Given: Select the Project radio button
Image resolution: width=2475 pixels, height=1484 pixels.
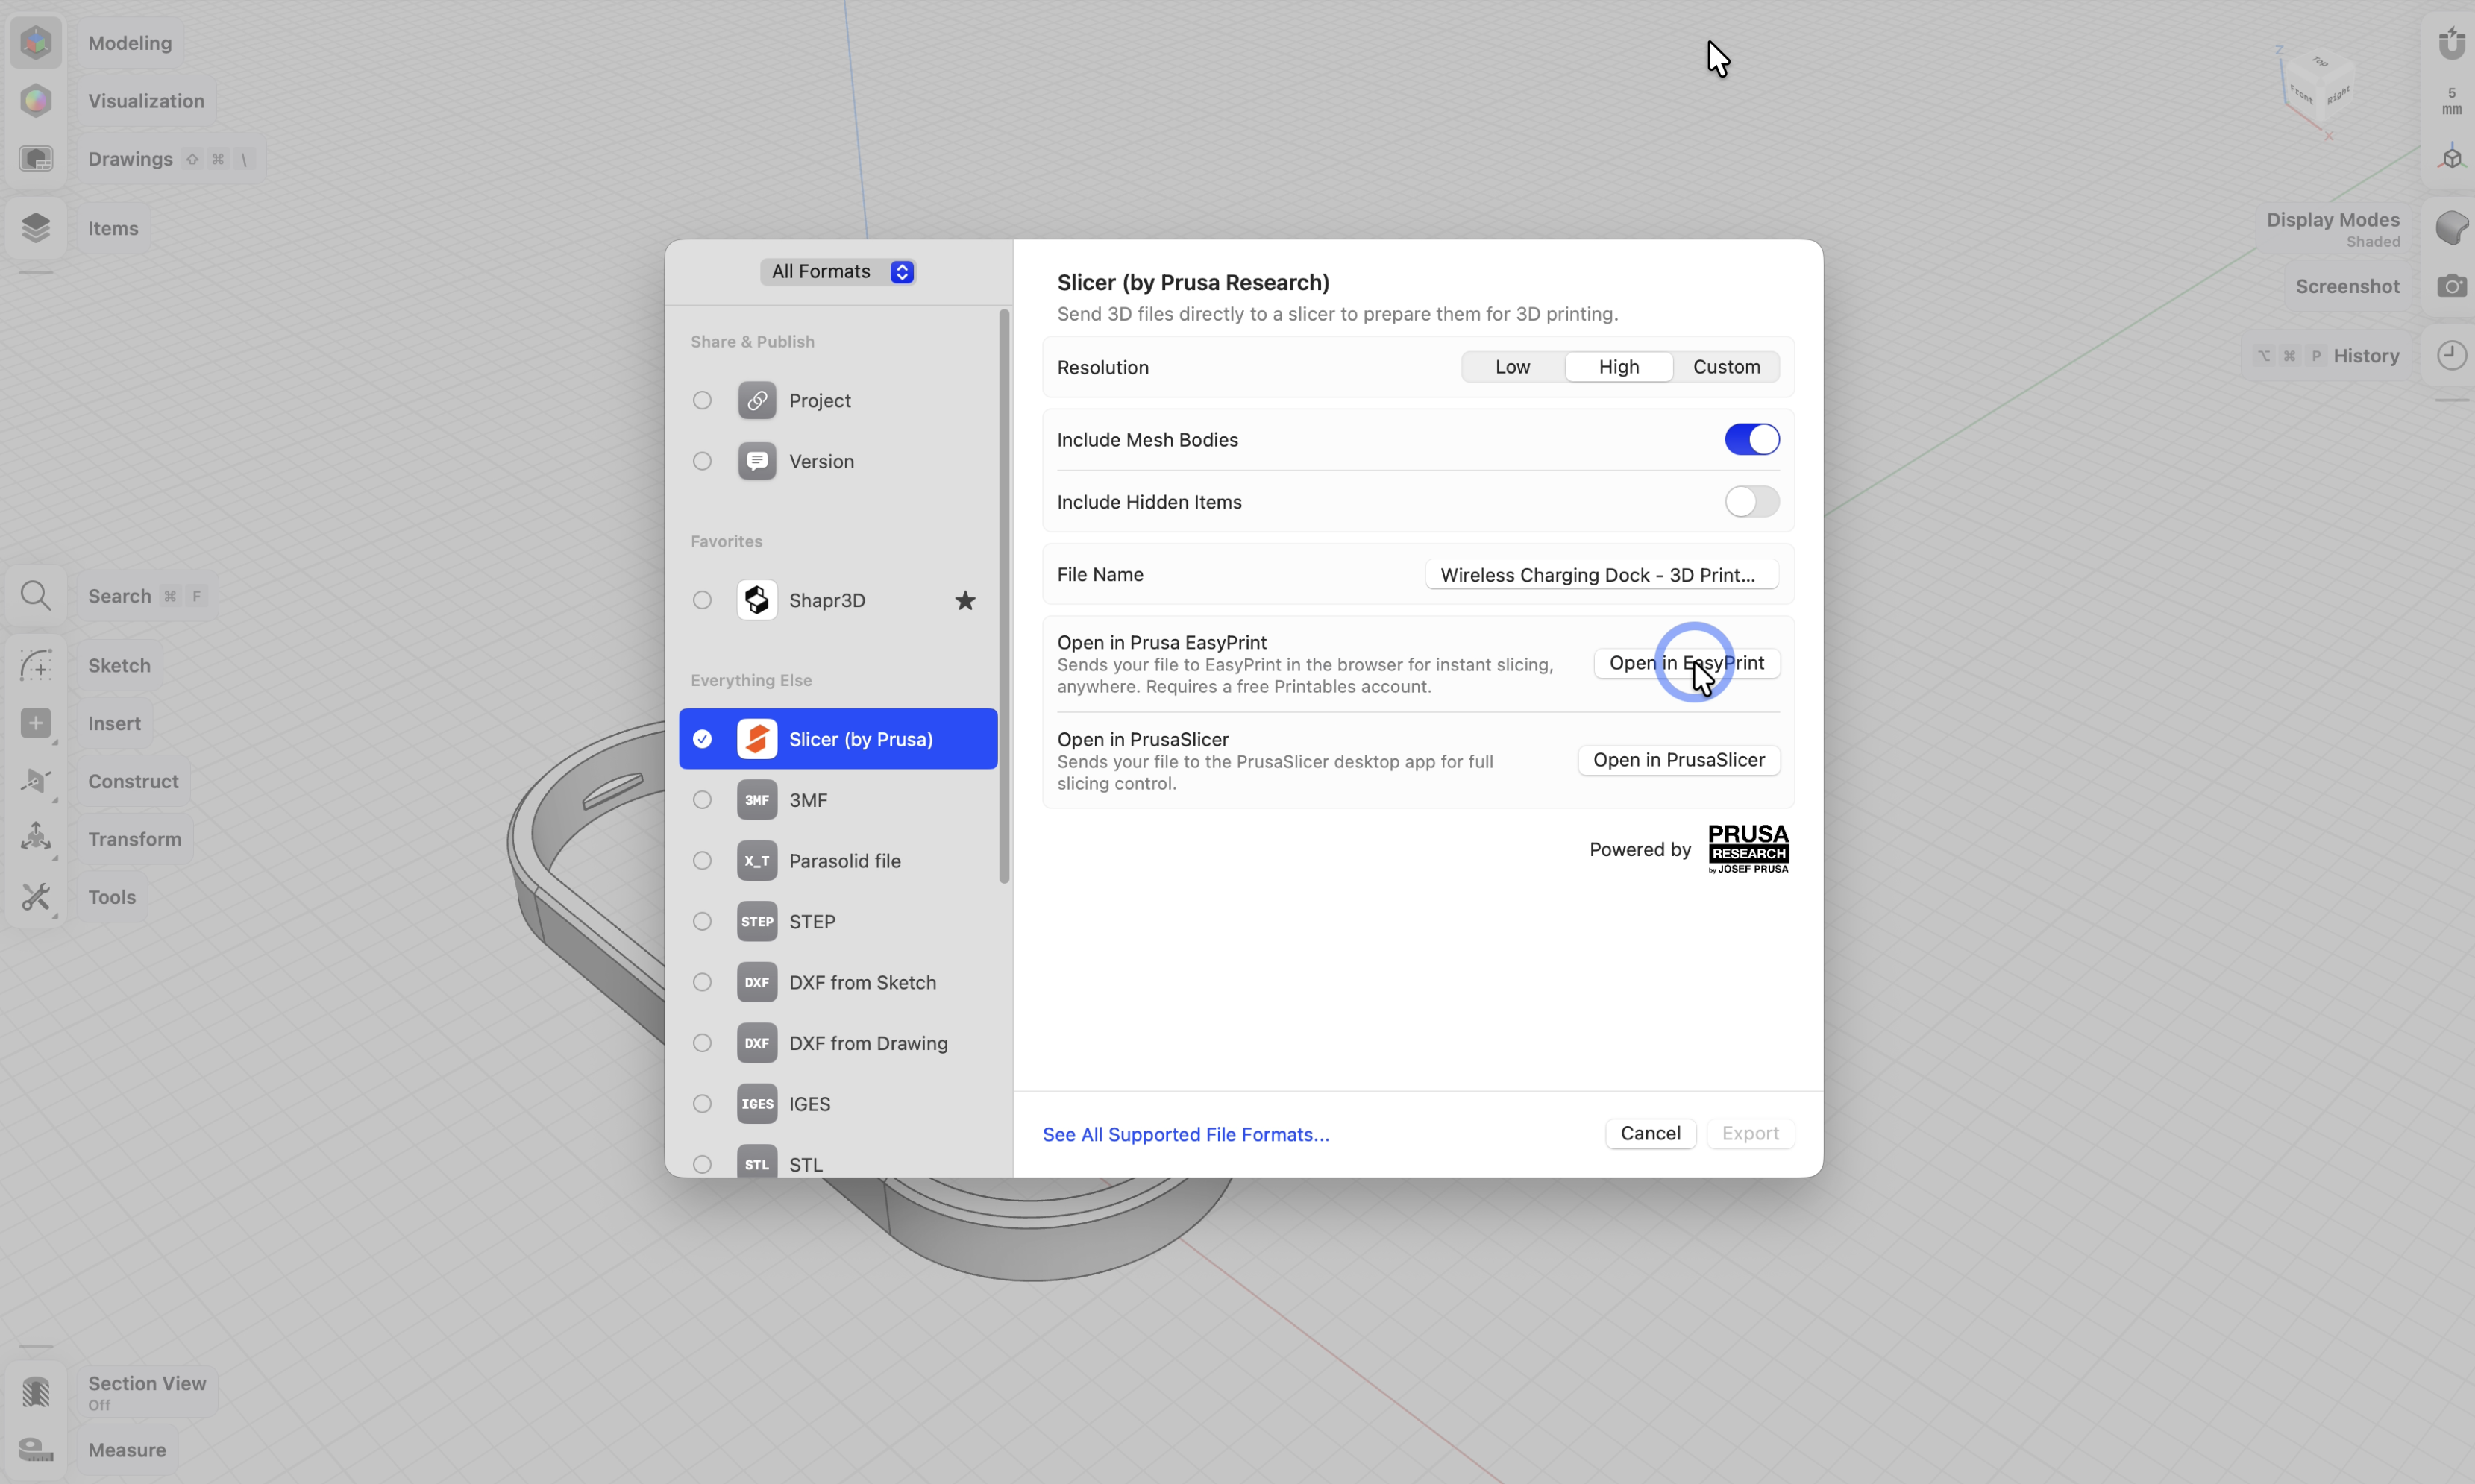Looking at the screenshot, I should pos(702,400).
